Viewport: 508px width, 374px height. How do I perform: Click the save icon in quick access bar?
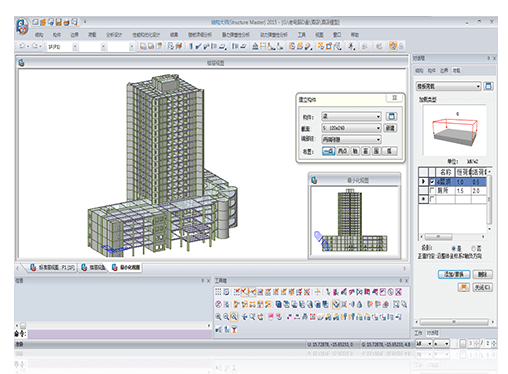(59, 22)
